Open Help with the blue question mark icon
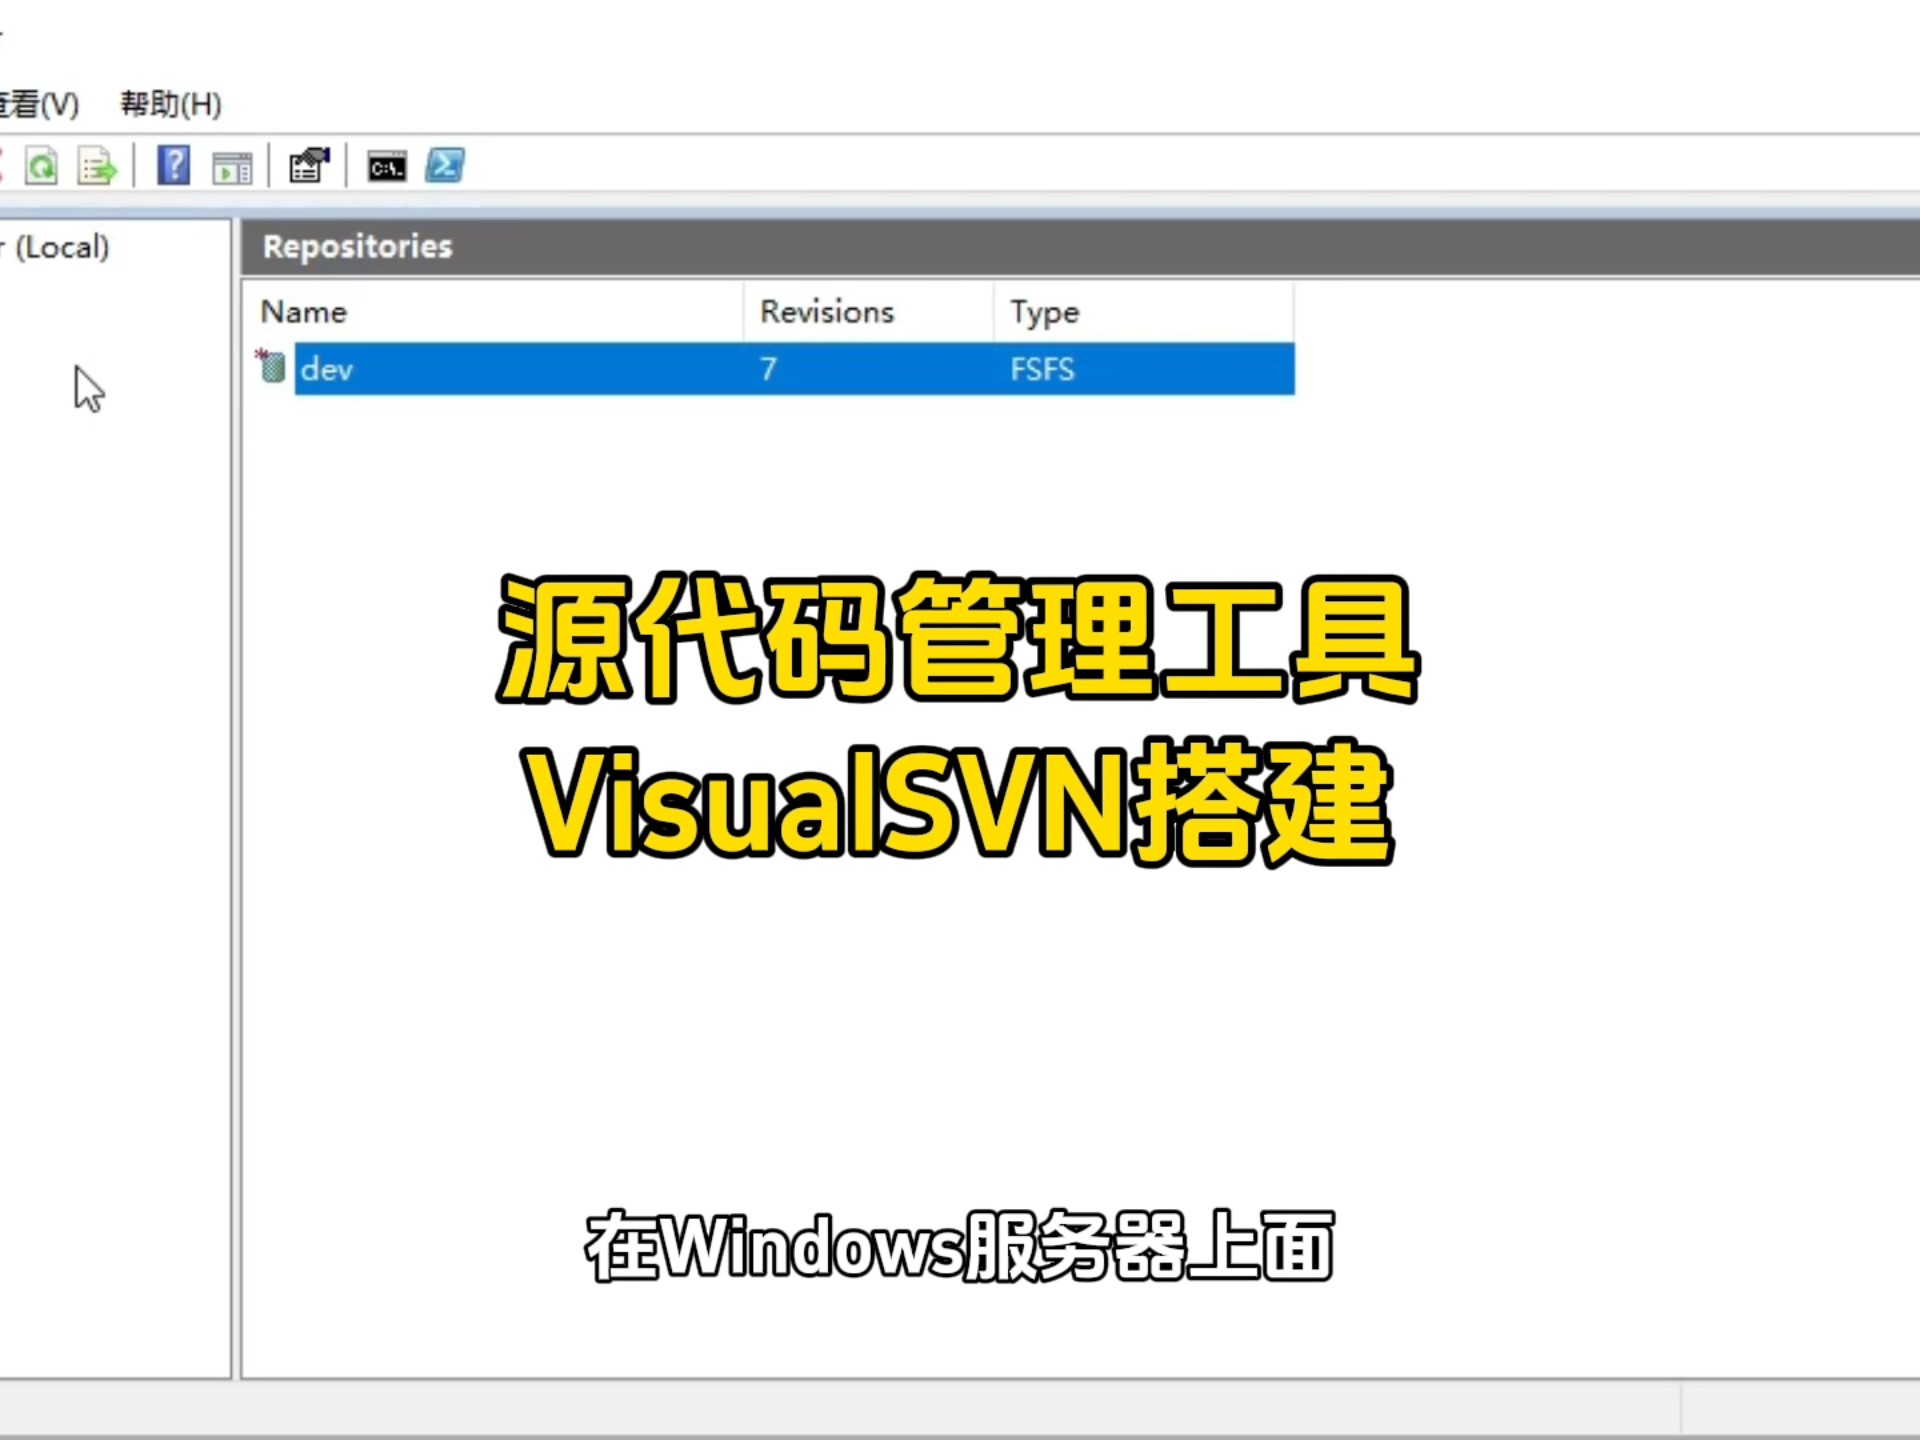This screenshot has width=1920, height=1440. [x=173, y=165]
